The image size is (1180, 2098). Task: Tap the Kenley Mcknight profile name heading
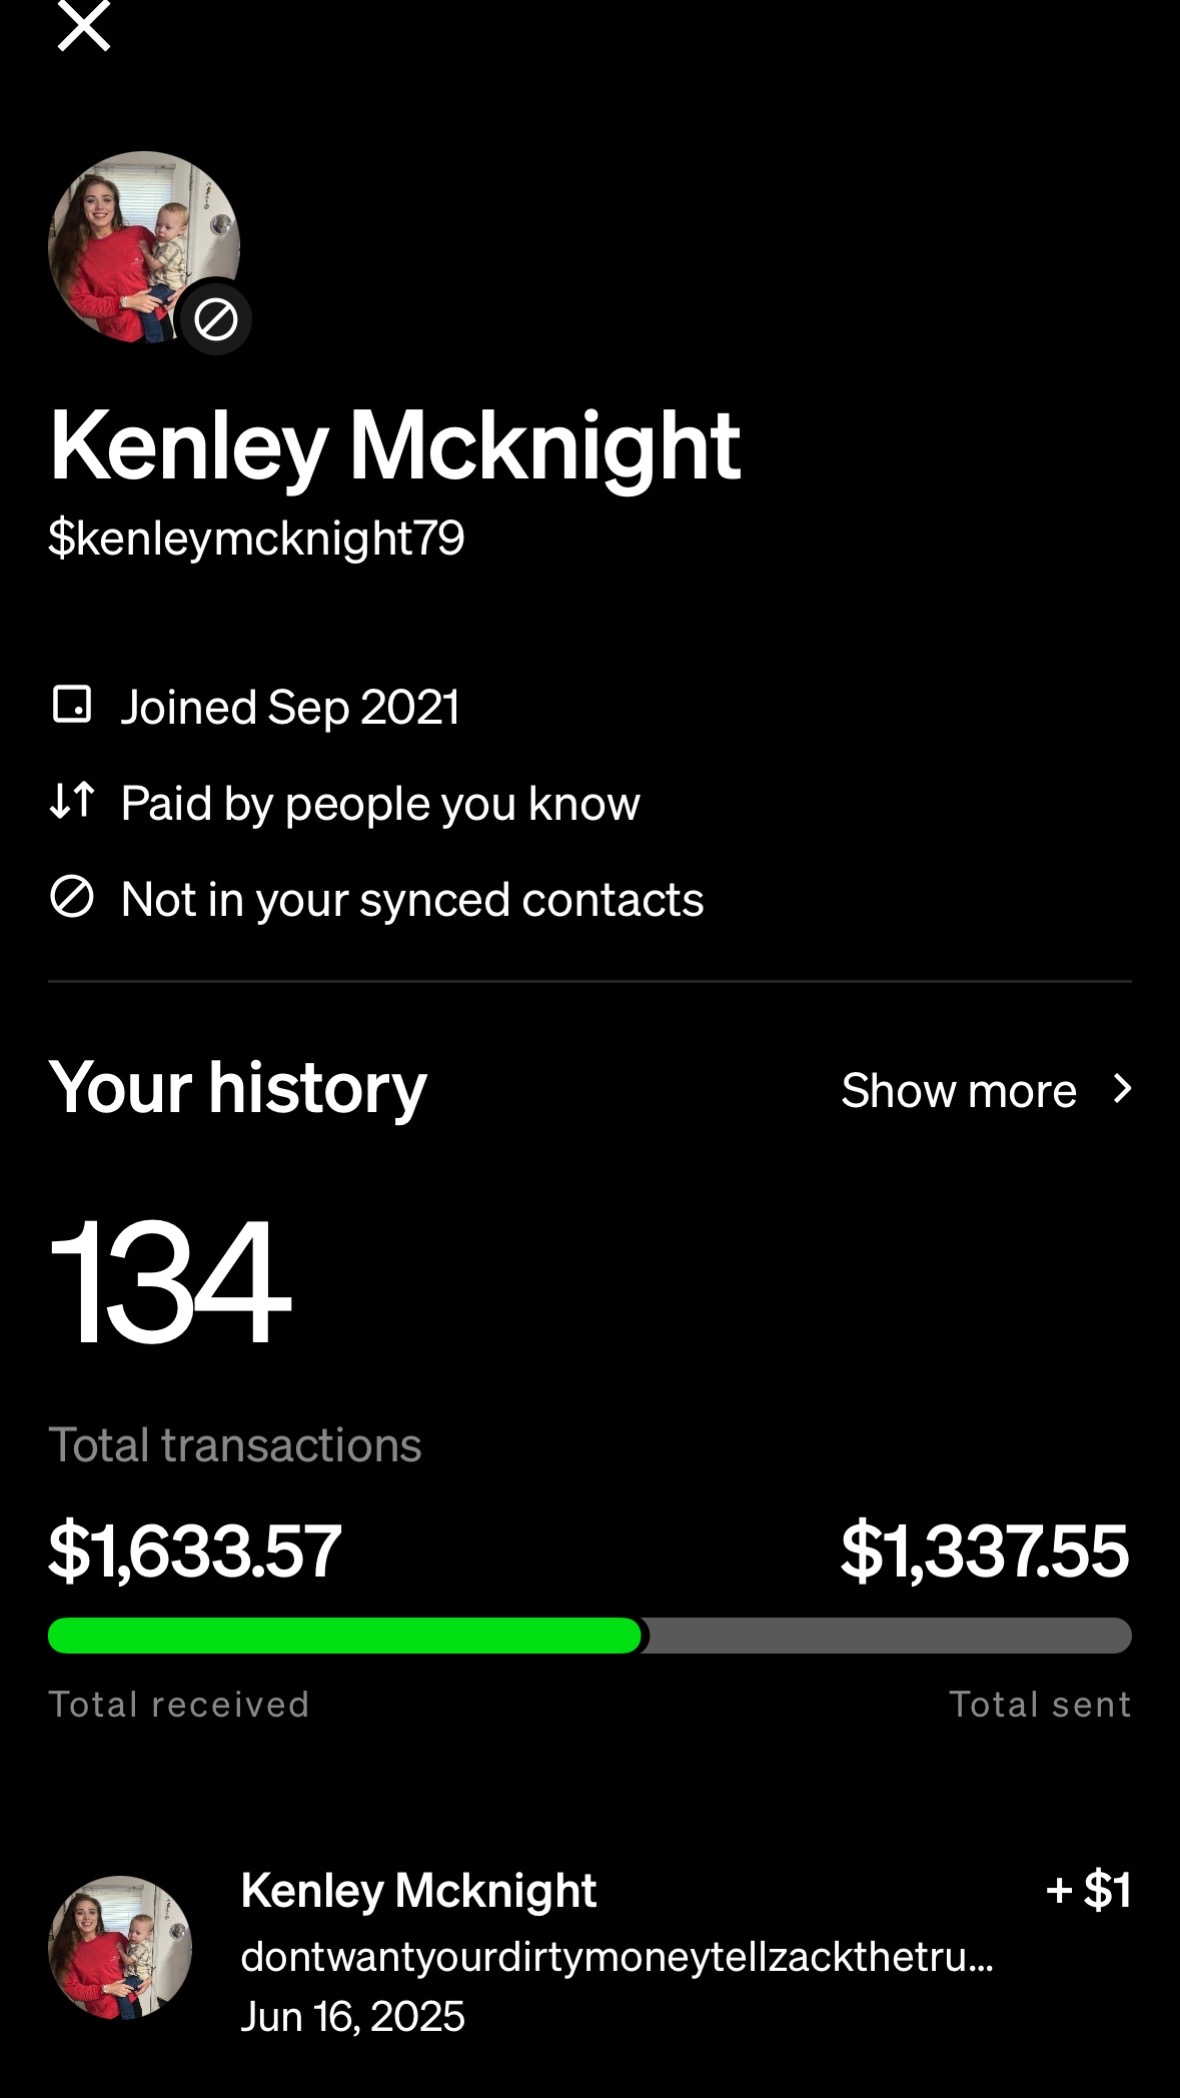point(394,447)
